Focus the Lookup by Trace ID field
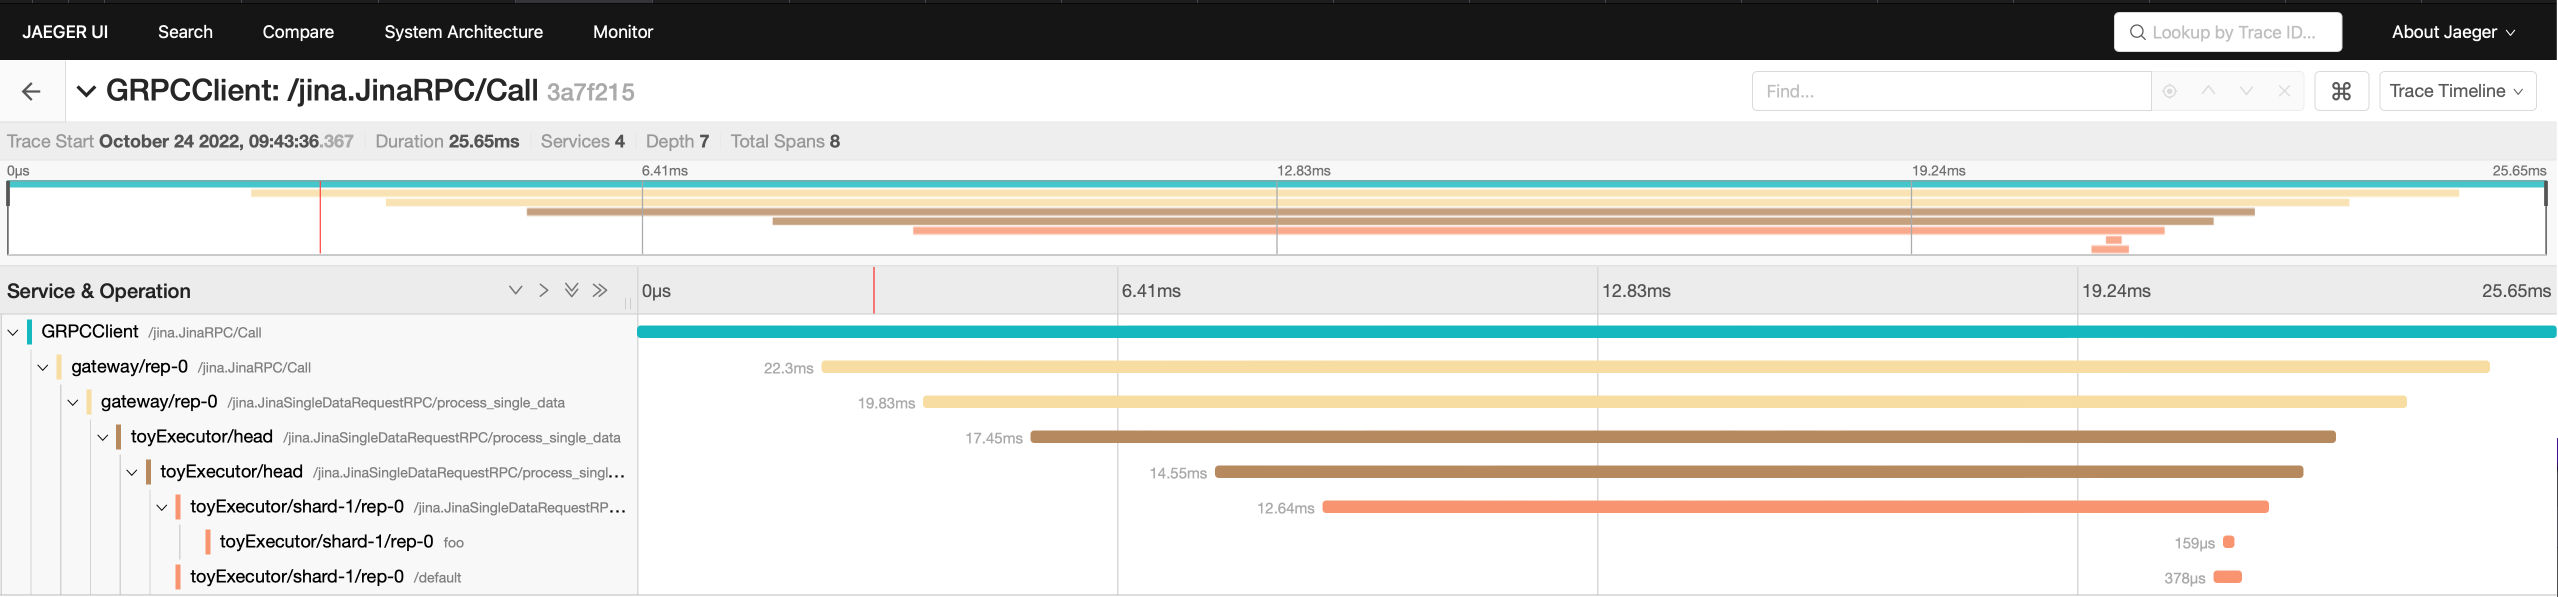The height and width of the screenshot is (597, 2558). click(2227, 32)
